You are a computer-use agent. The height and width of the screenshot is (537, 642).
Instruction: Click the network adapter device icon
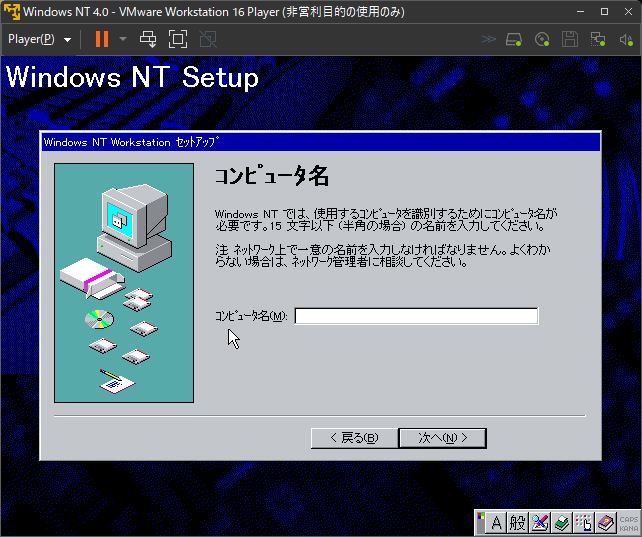point(598,39)
